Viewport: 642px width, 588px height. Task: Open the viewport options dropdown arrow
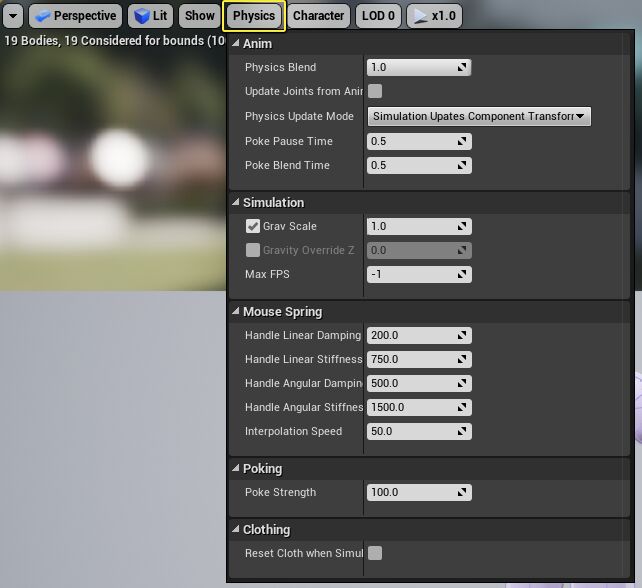tap(13, 16)
